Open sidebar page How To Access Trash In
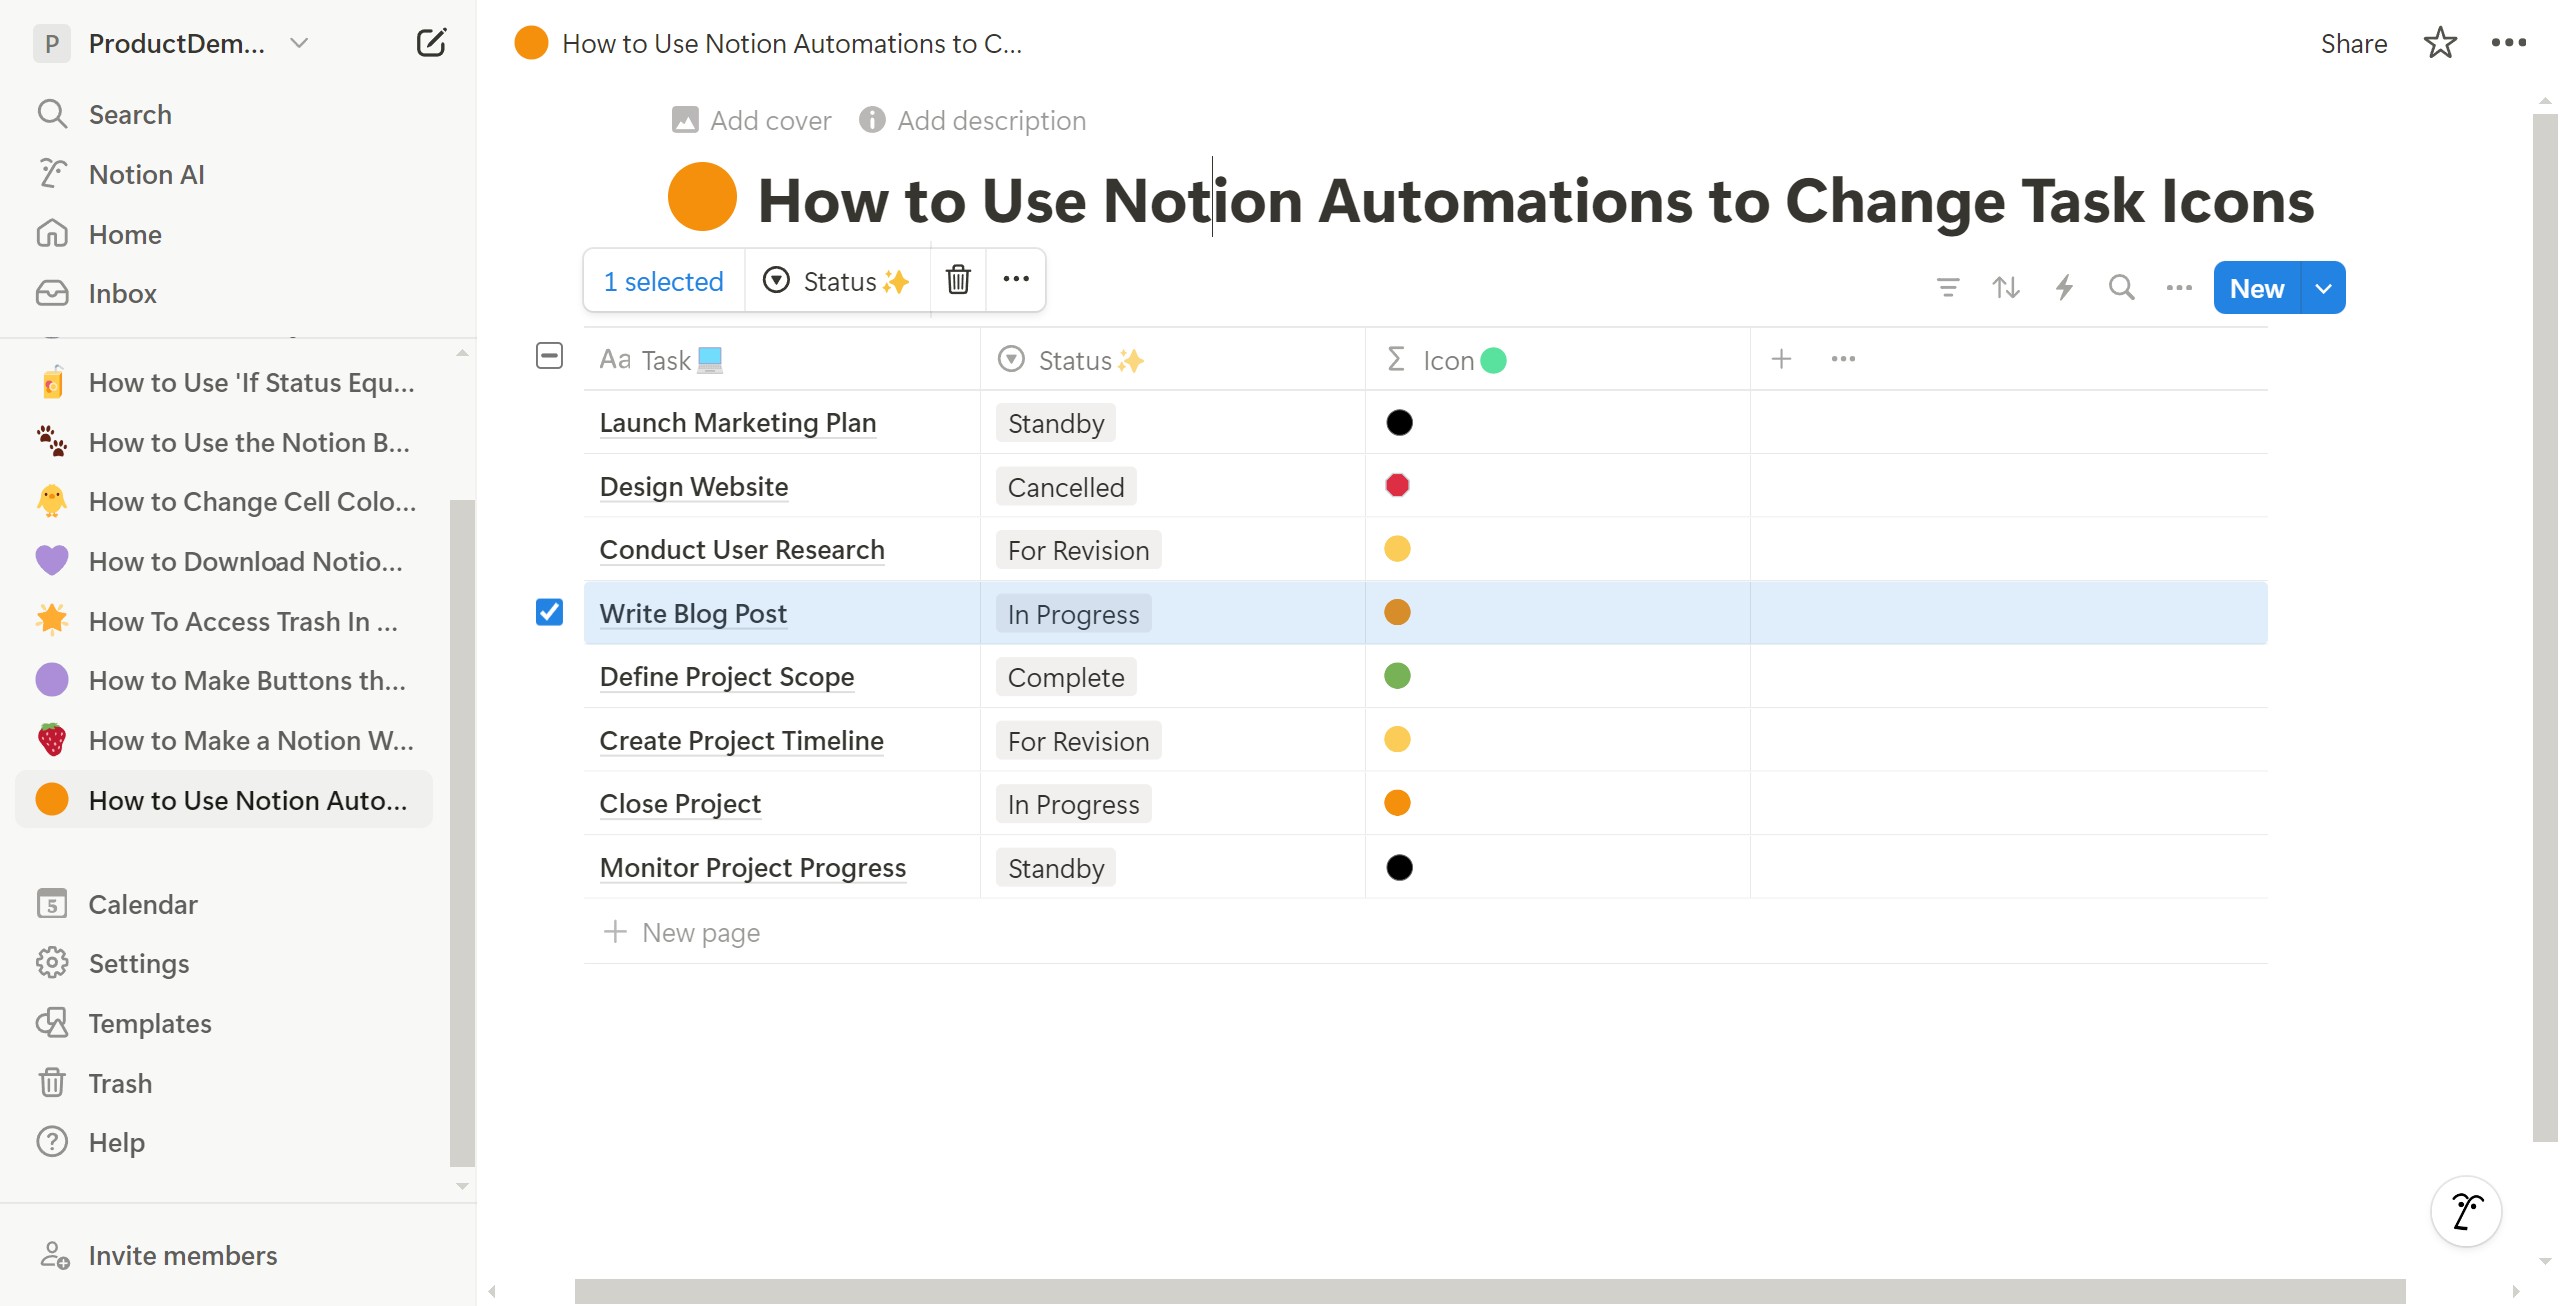Image resolution: width=2561 pixels, height=1306 pixels. 225,621
